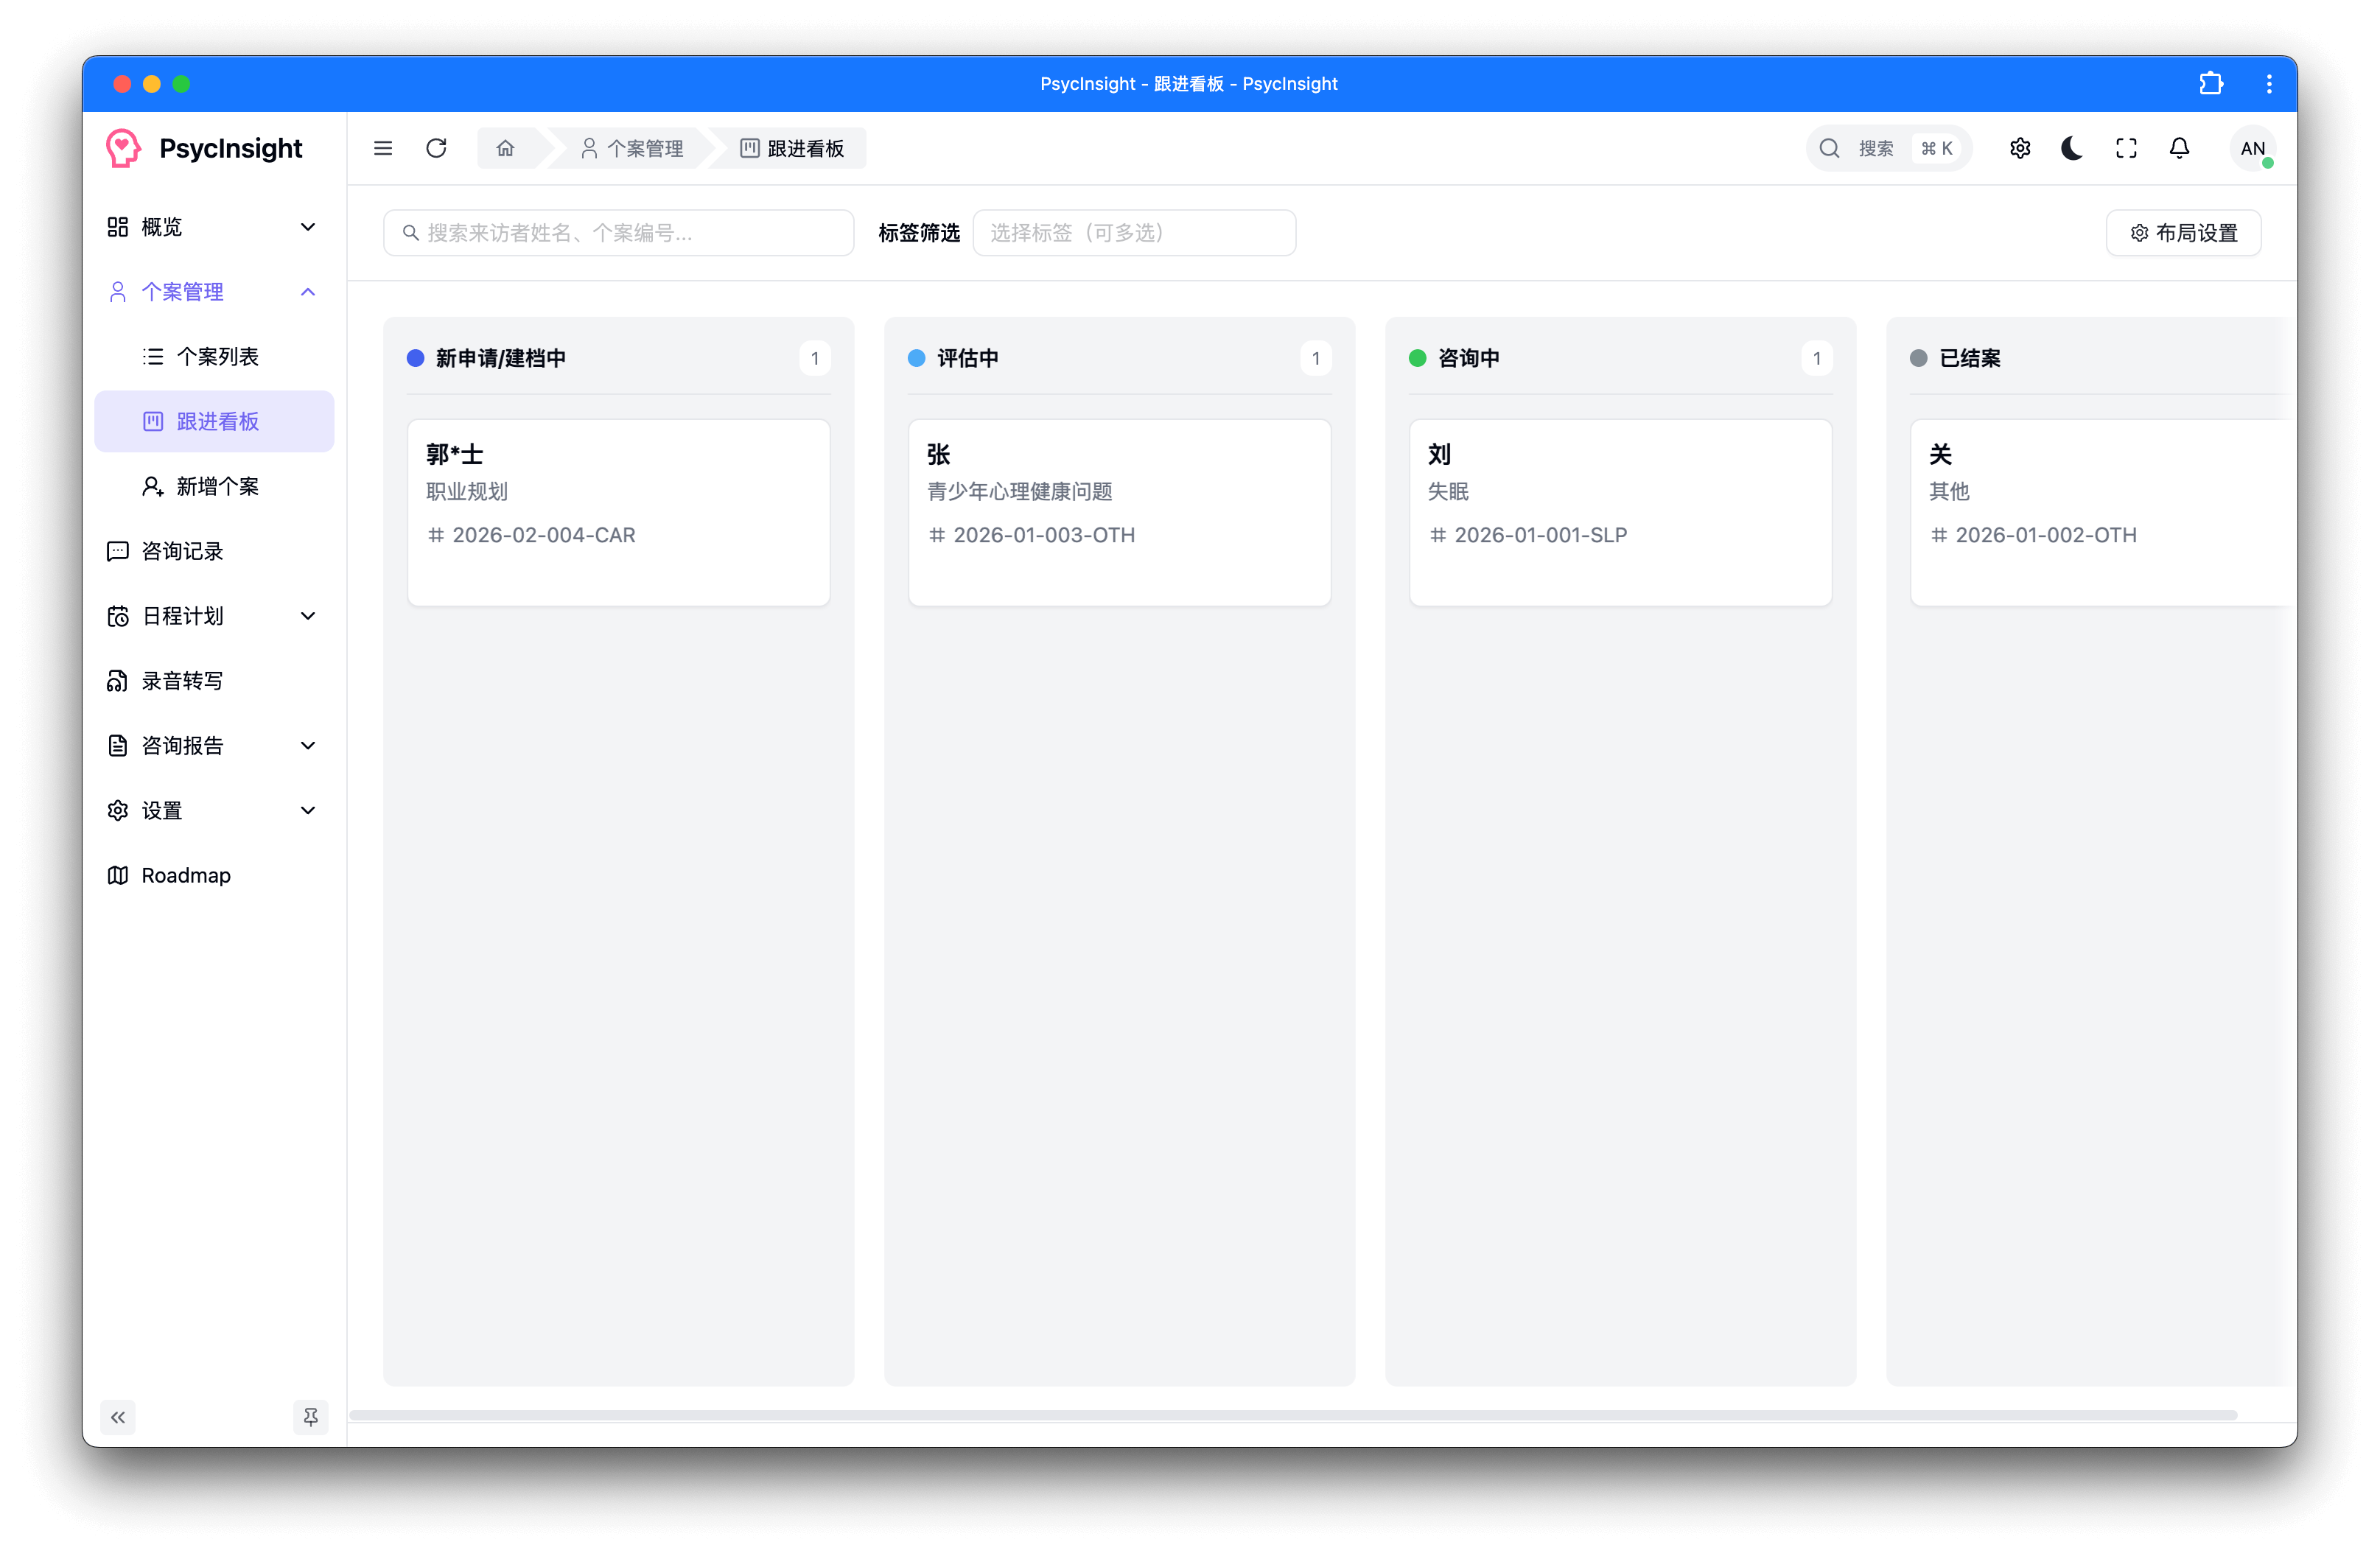Viewport: 2380px width, 1556px height.
Task: Click the AN user avatar
Action: click(x=2252, y=148)
